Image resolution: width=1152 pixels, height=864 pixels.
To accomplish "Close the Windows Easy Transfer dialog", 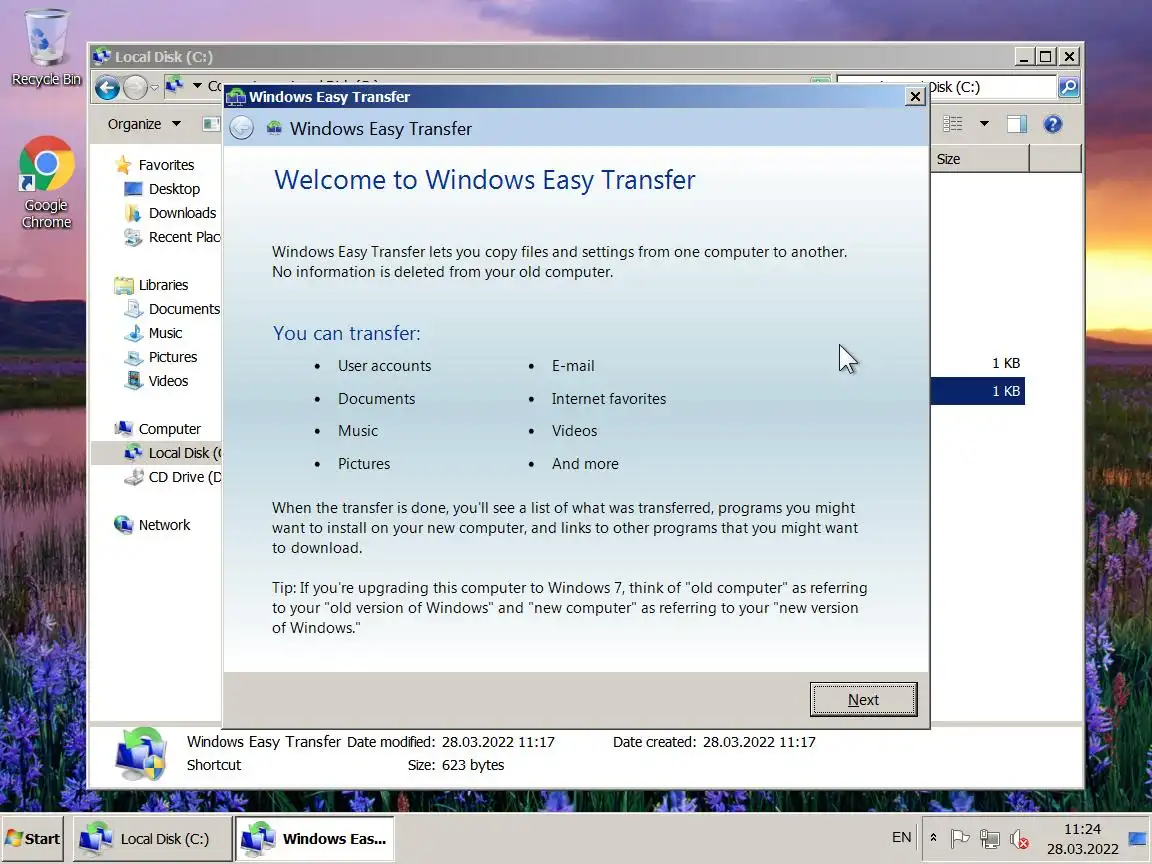I will [915, 96].
